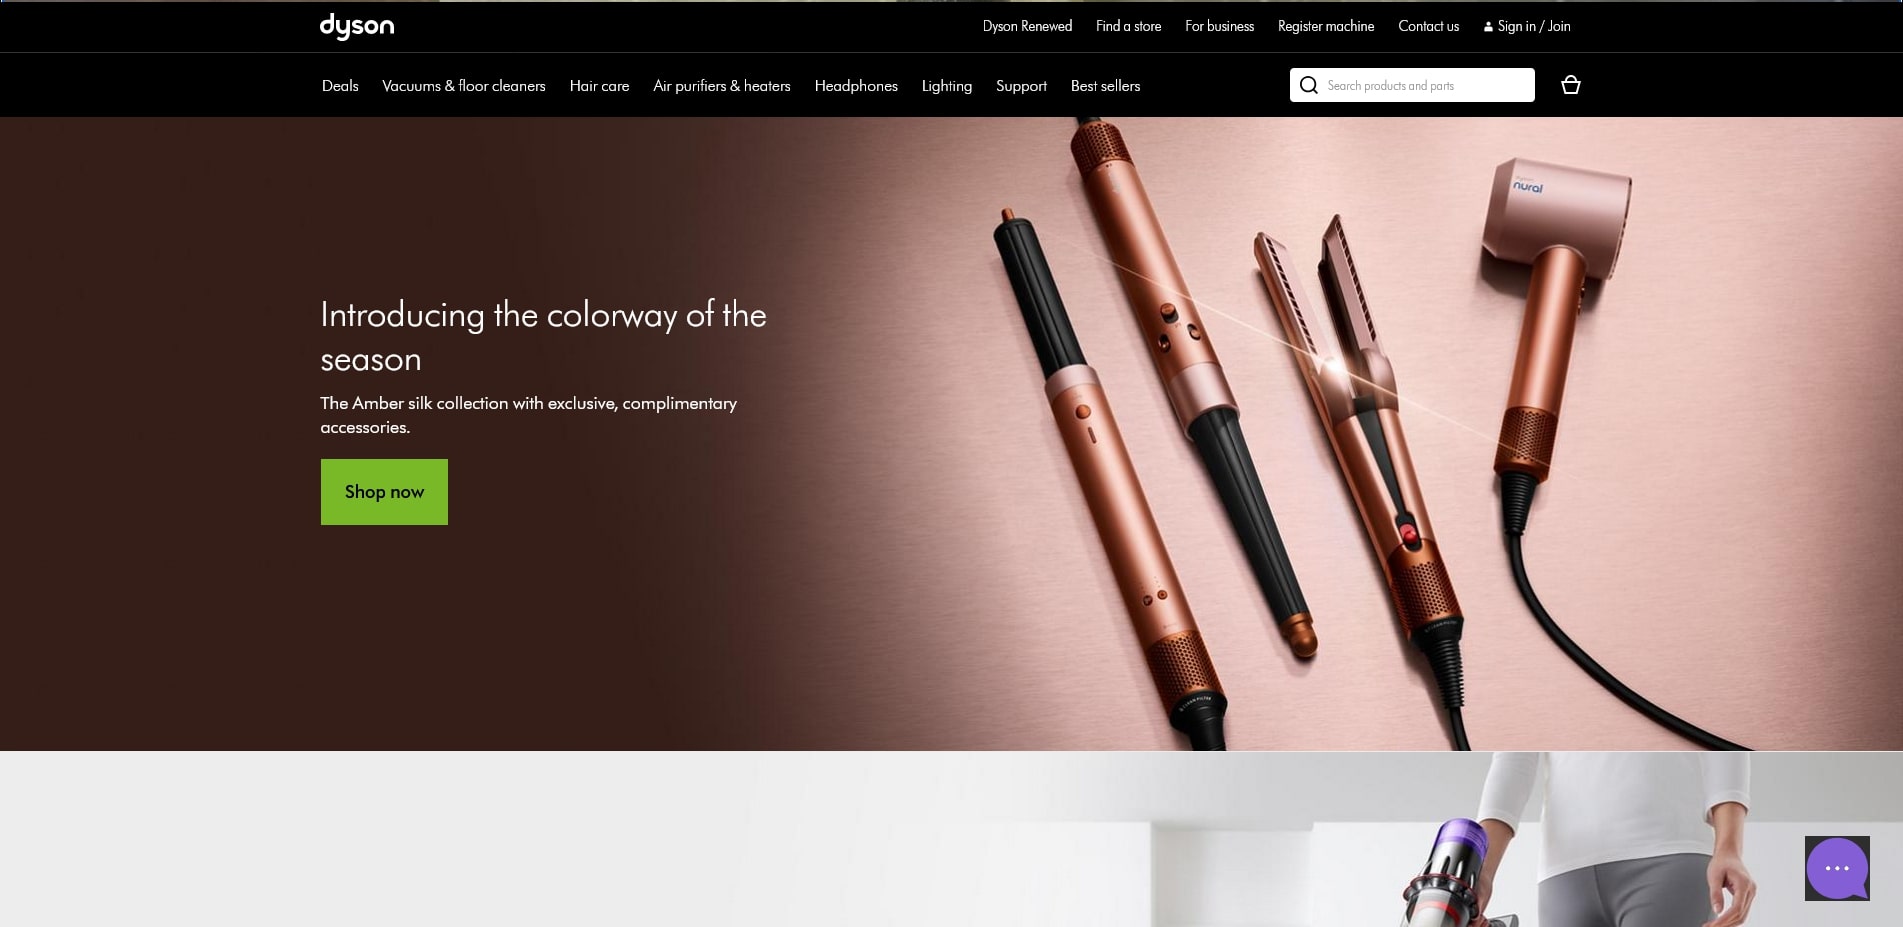Image resolution: width=1903 pixels, height=927 pixels.
Task: Go to Best sellers
Action: [x=1105, y=86]
